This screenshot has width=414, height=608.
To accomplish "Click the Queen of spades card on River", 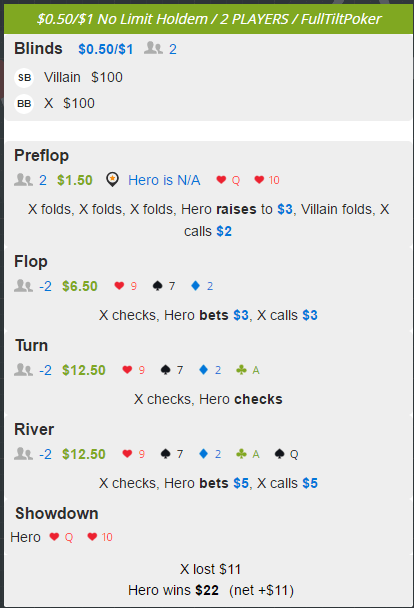I will coord(286,454).
